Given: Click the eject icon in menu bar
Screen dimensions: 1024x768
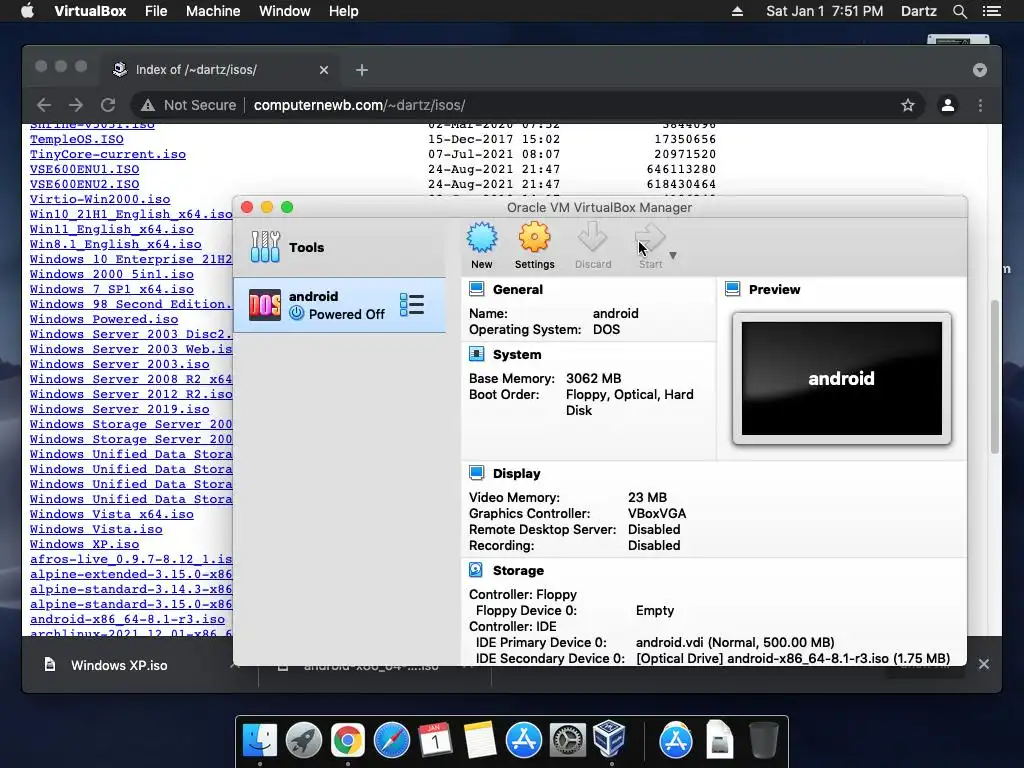Looking at the screenshot, I should point(737,11).
